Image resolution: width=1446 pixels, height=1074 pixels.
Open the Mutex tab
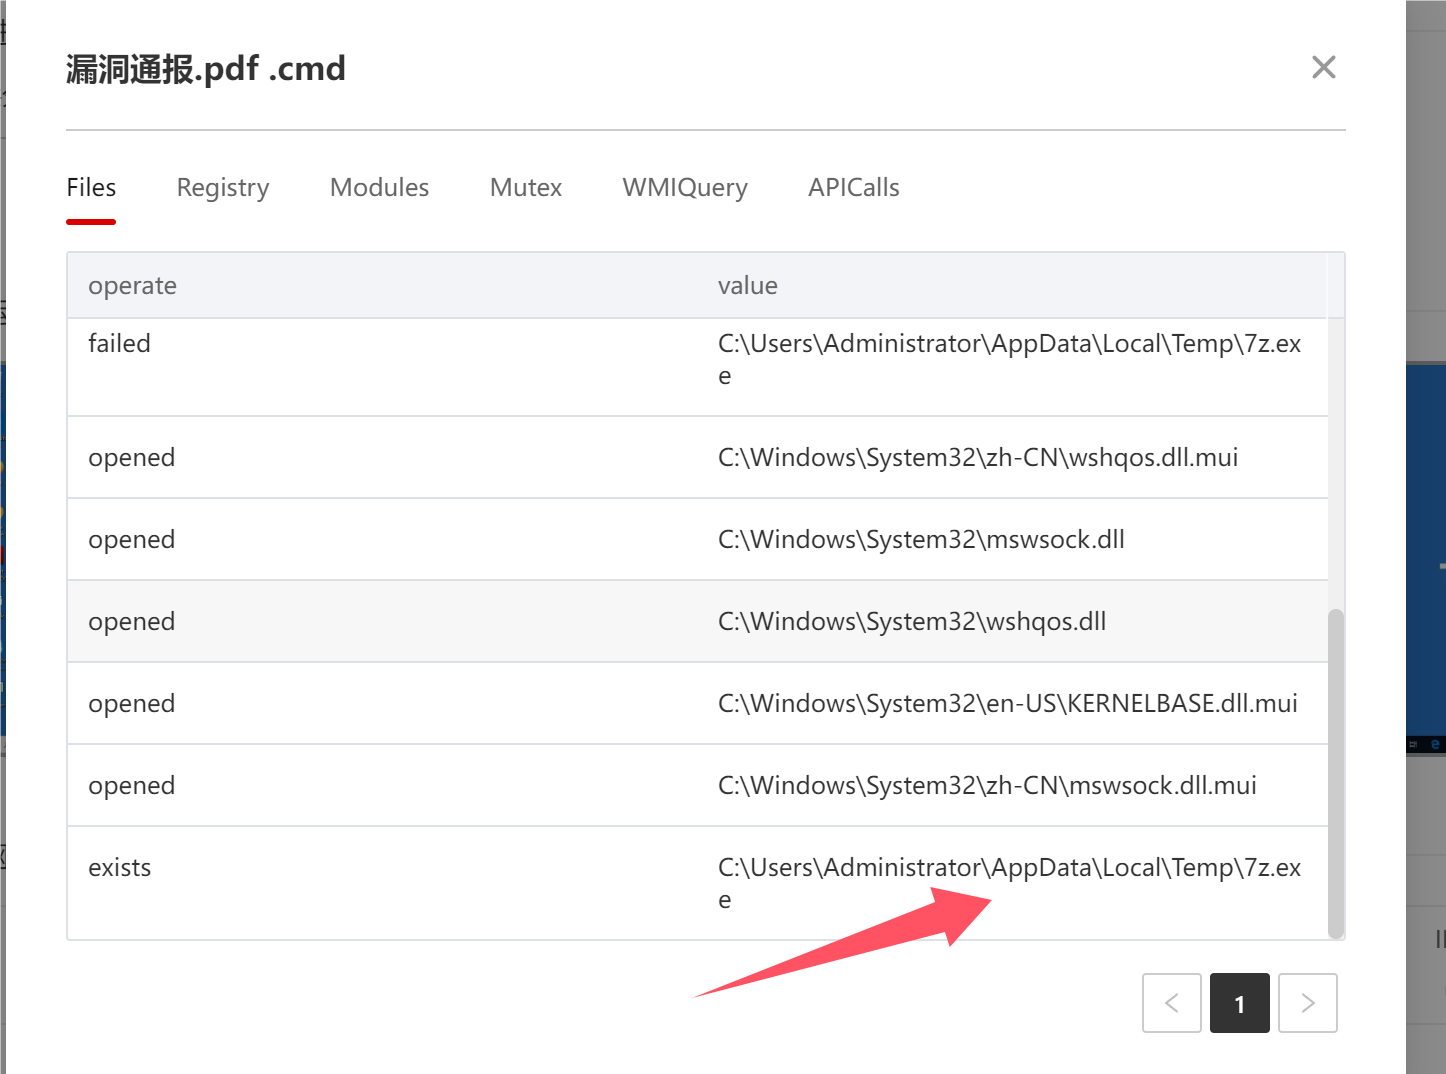[x=526, y=188]
